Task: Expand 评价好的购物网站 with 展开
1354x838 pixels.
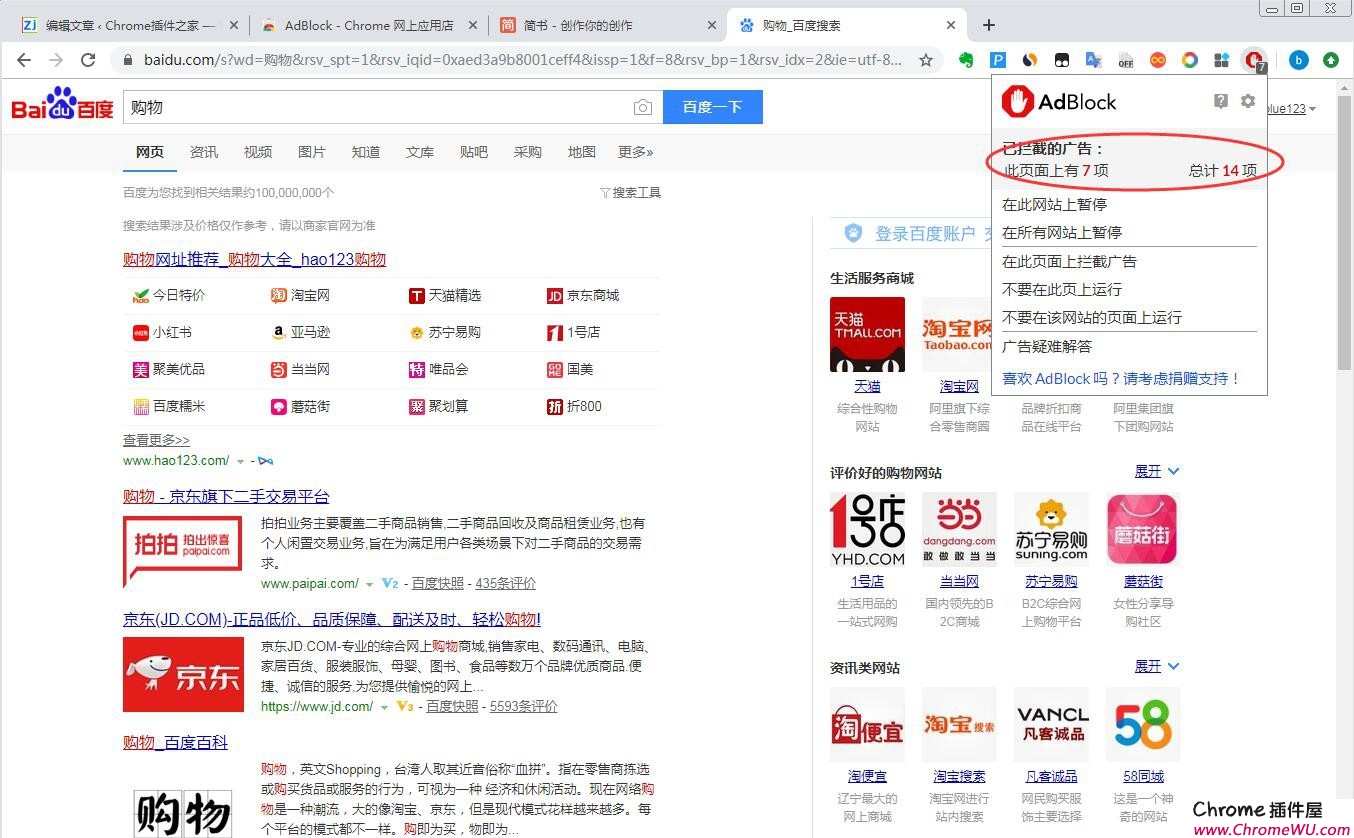Action: [1157, 471]
